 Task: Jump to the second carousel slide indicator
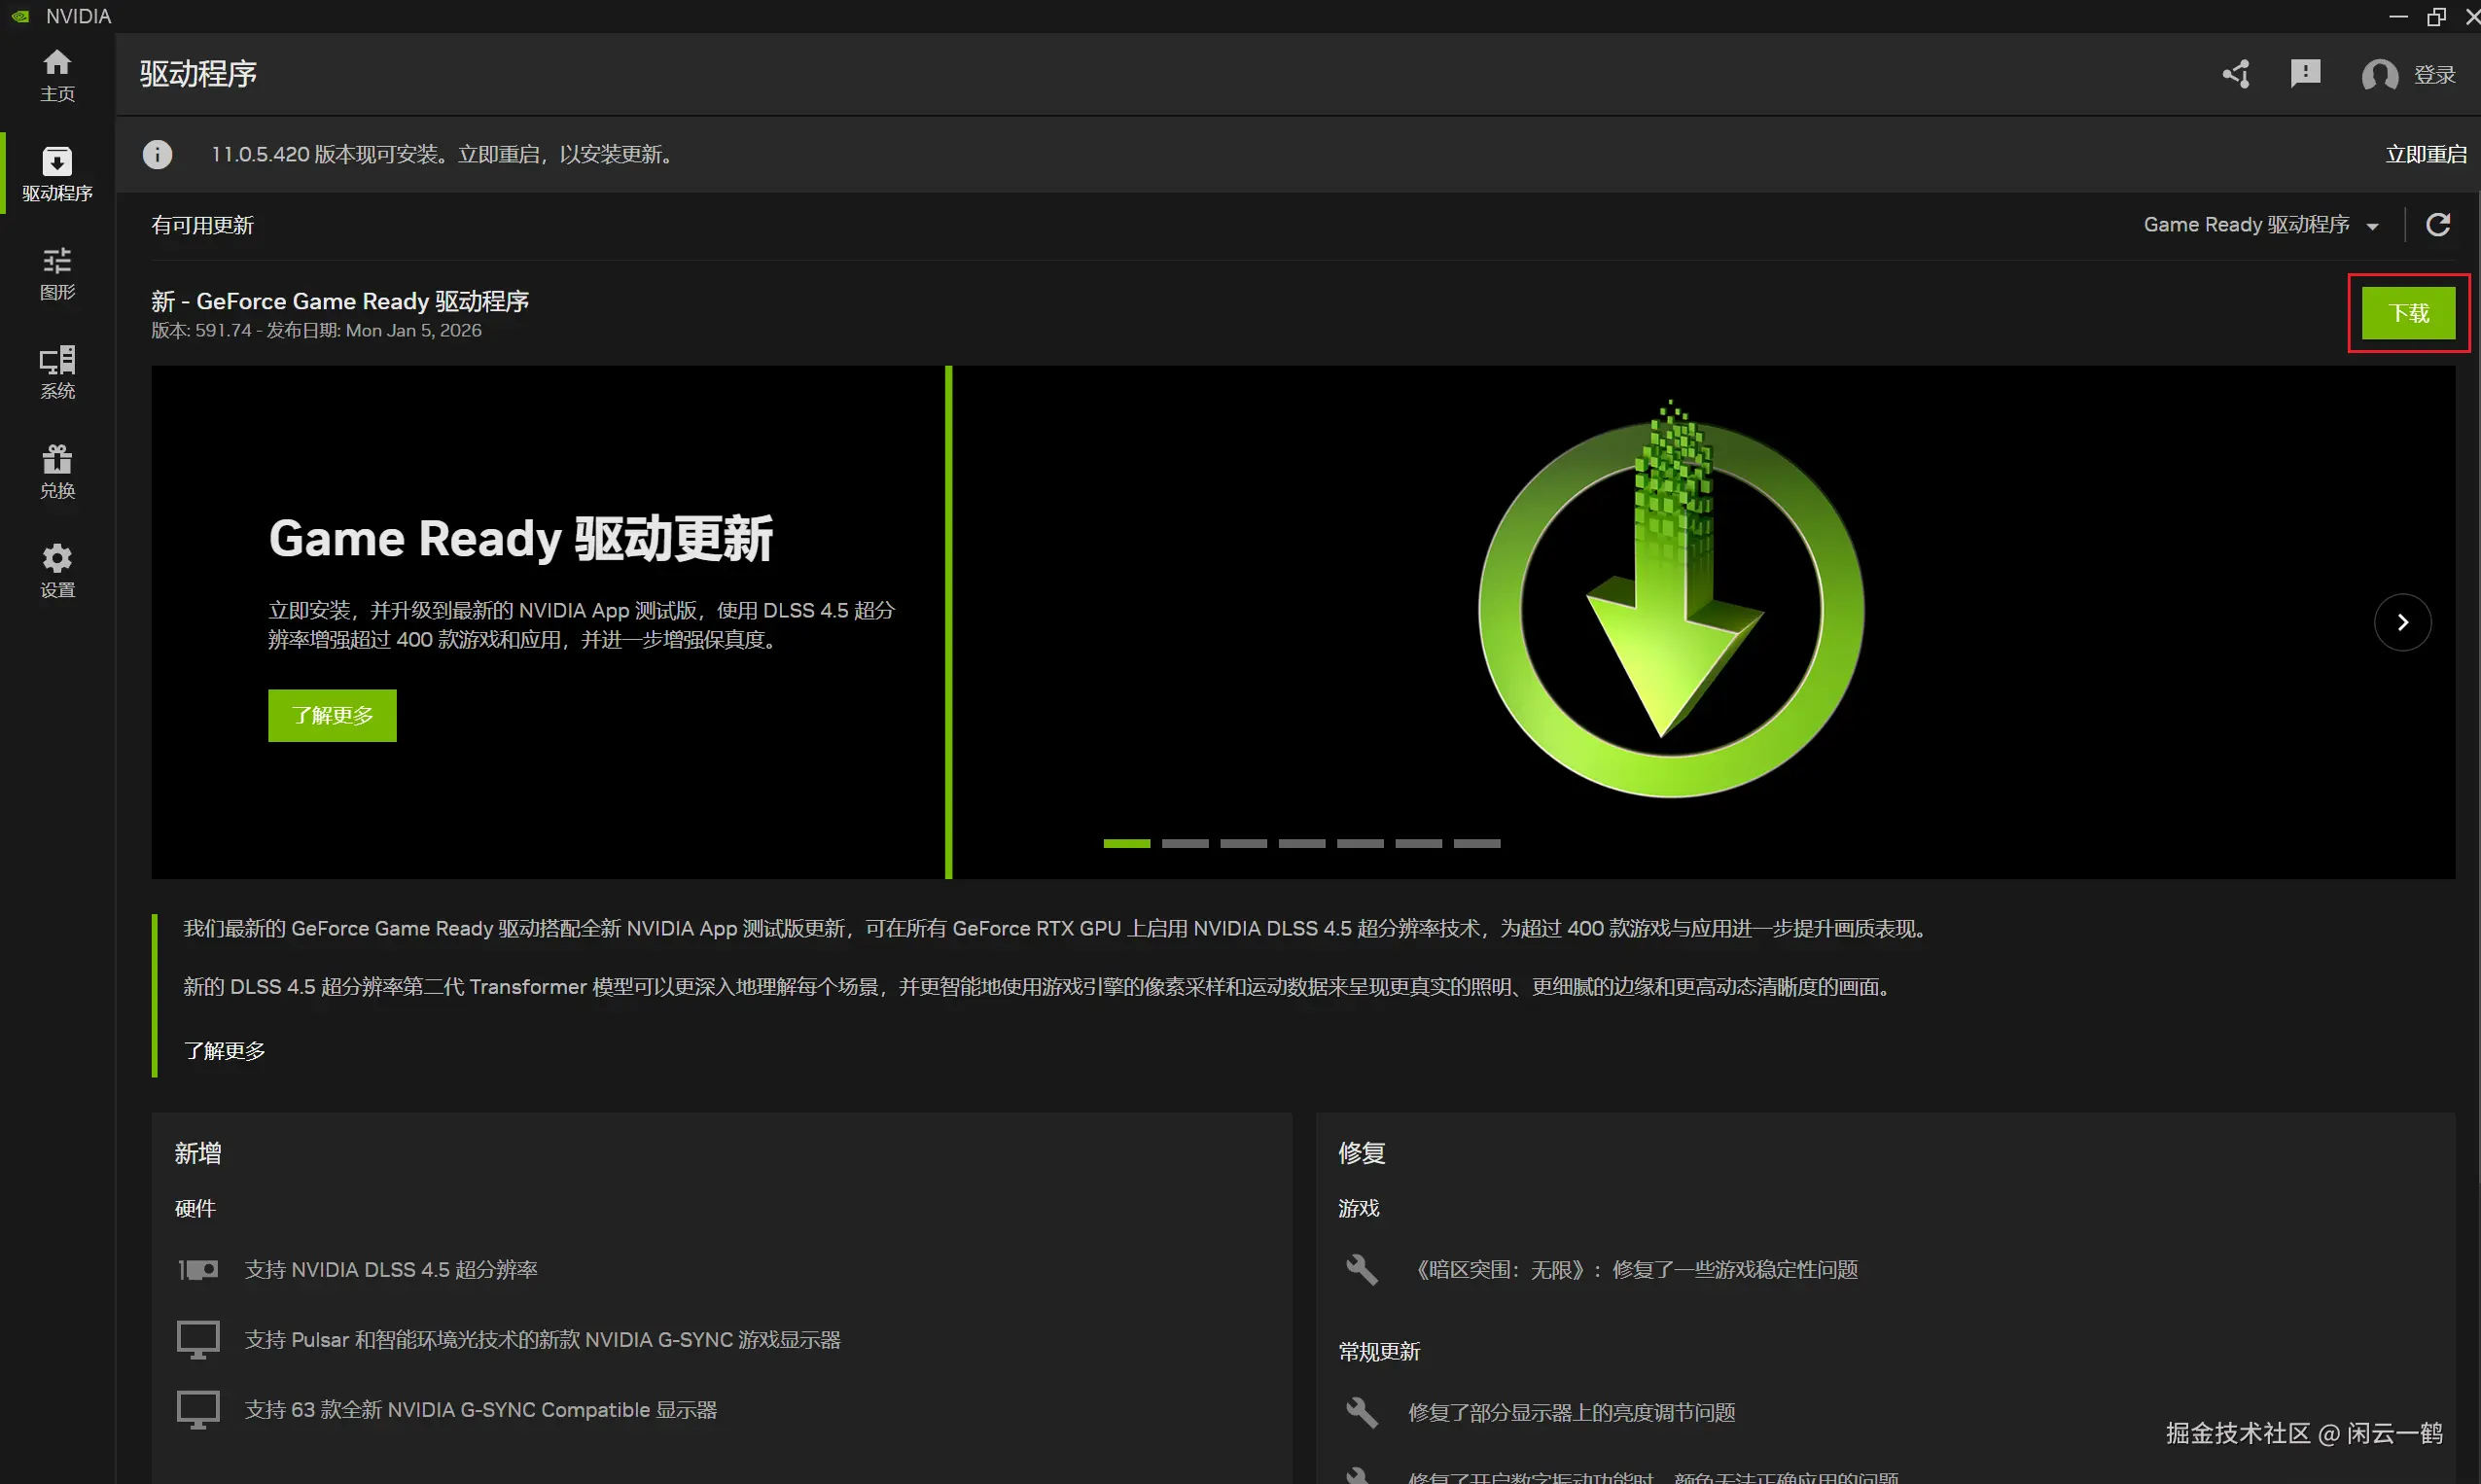tap(1185, 843)
